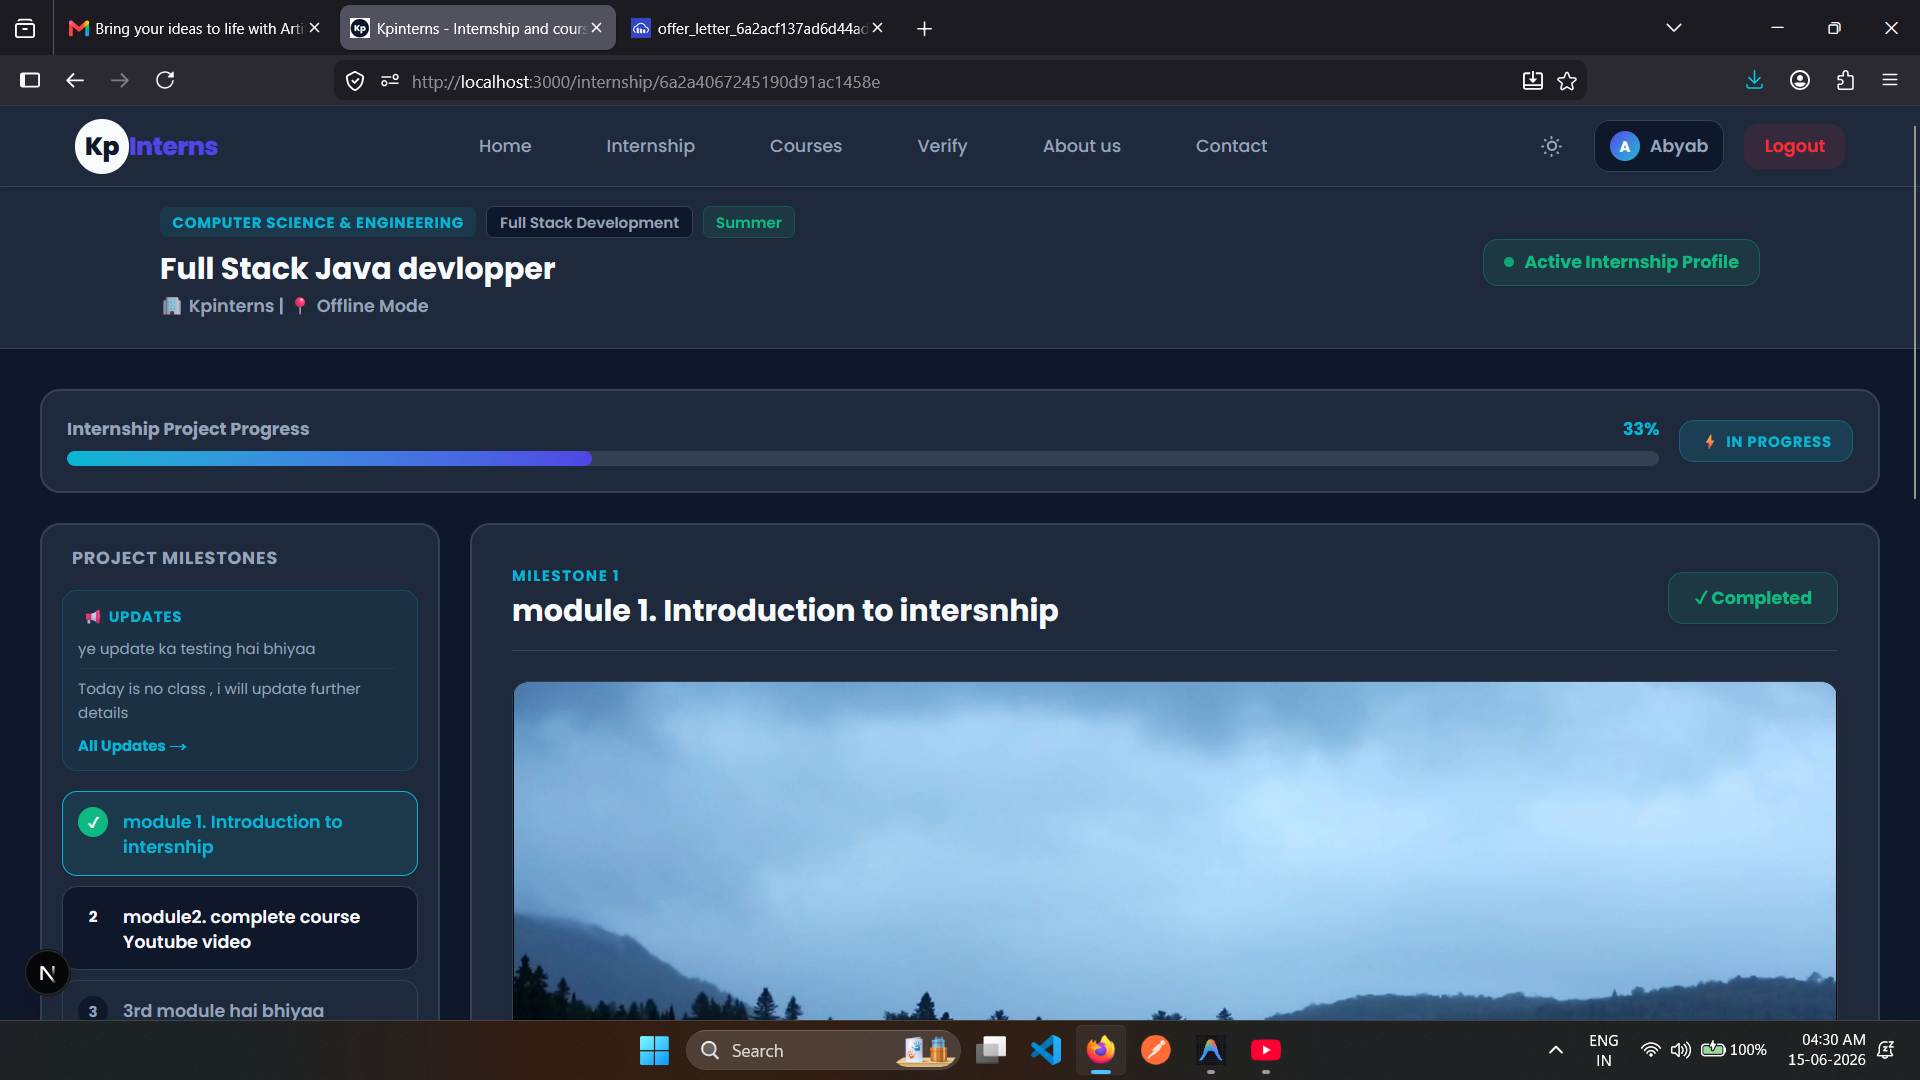Open the recent browsing history icon
Screen dimensions: 1920x1080
pos(25,28)
